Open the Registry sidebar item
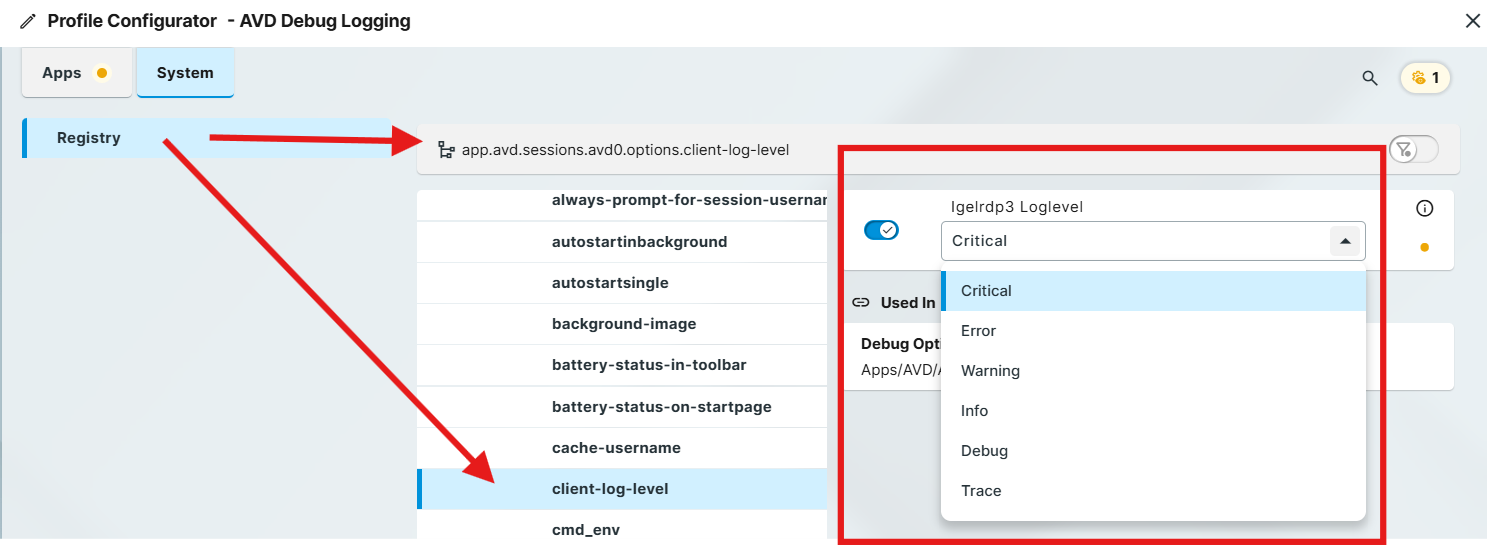The width and height of the screenshot is (1487, 545). 89,138
